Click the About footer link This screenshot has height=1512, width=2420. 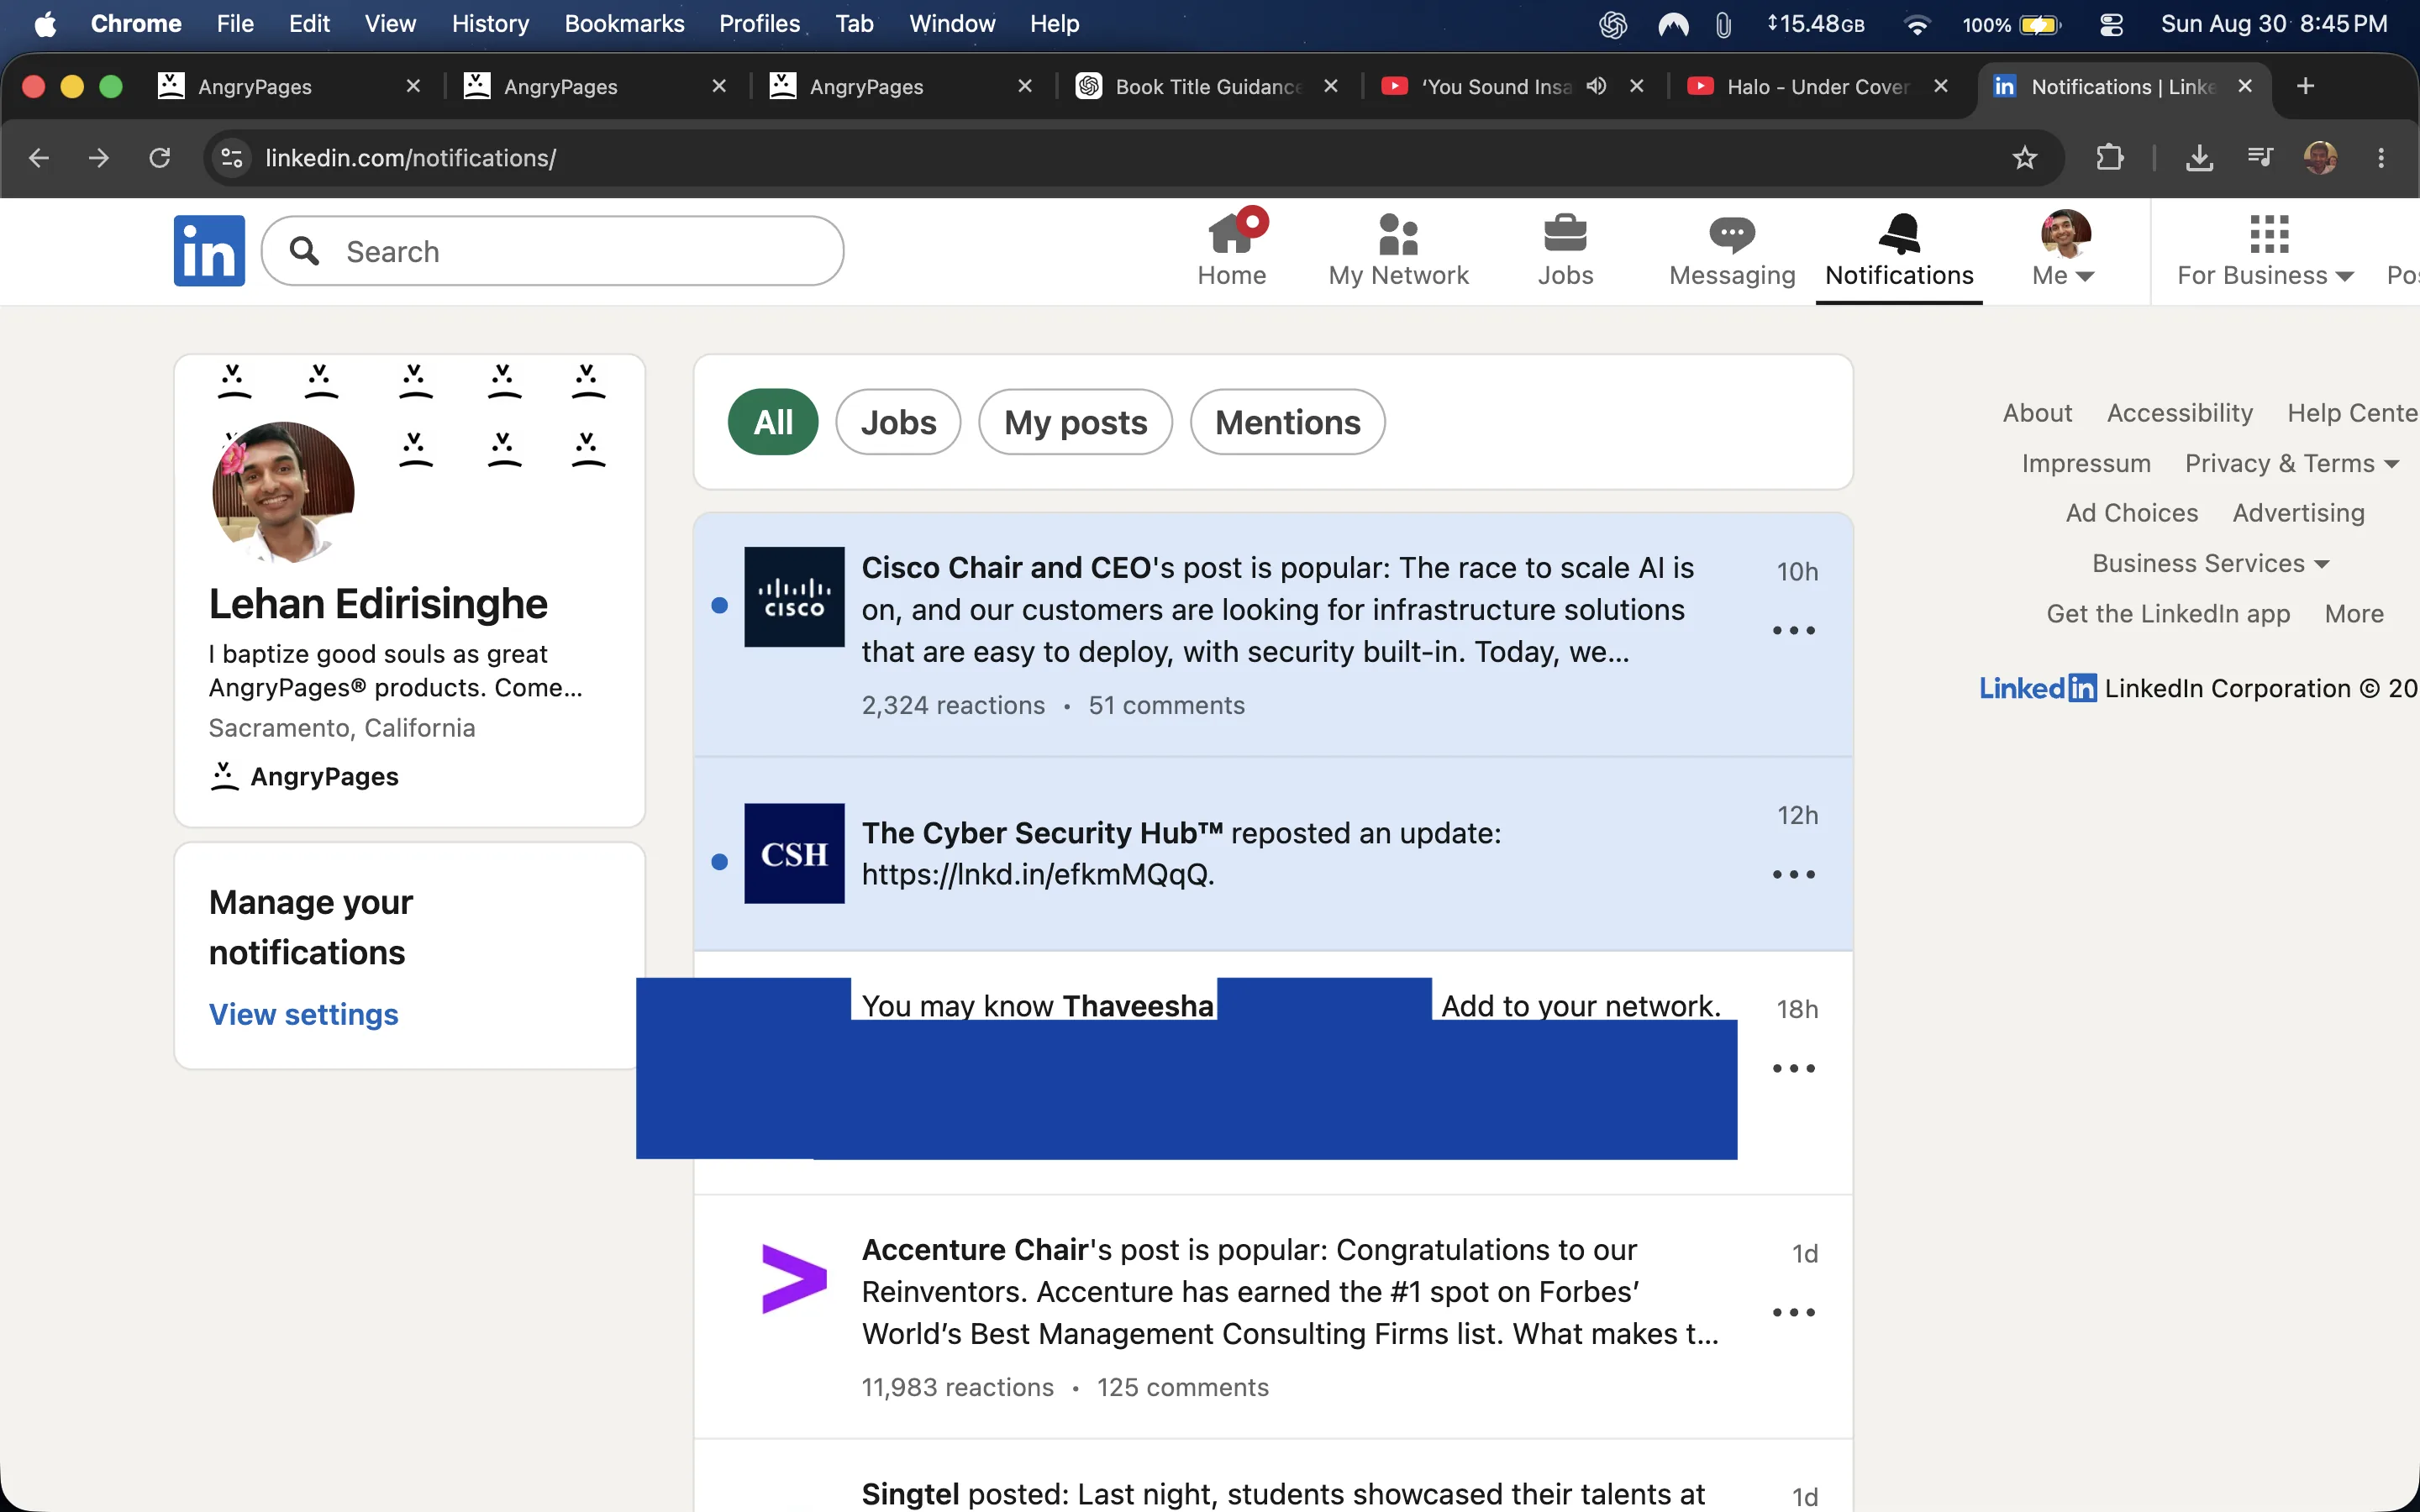[x=2037, y=413]
